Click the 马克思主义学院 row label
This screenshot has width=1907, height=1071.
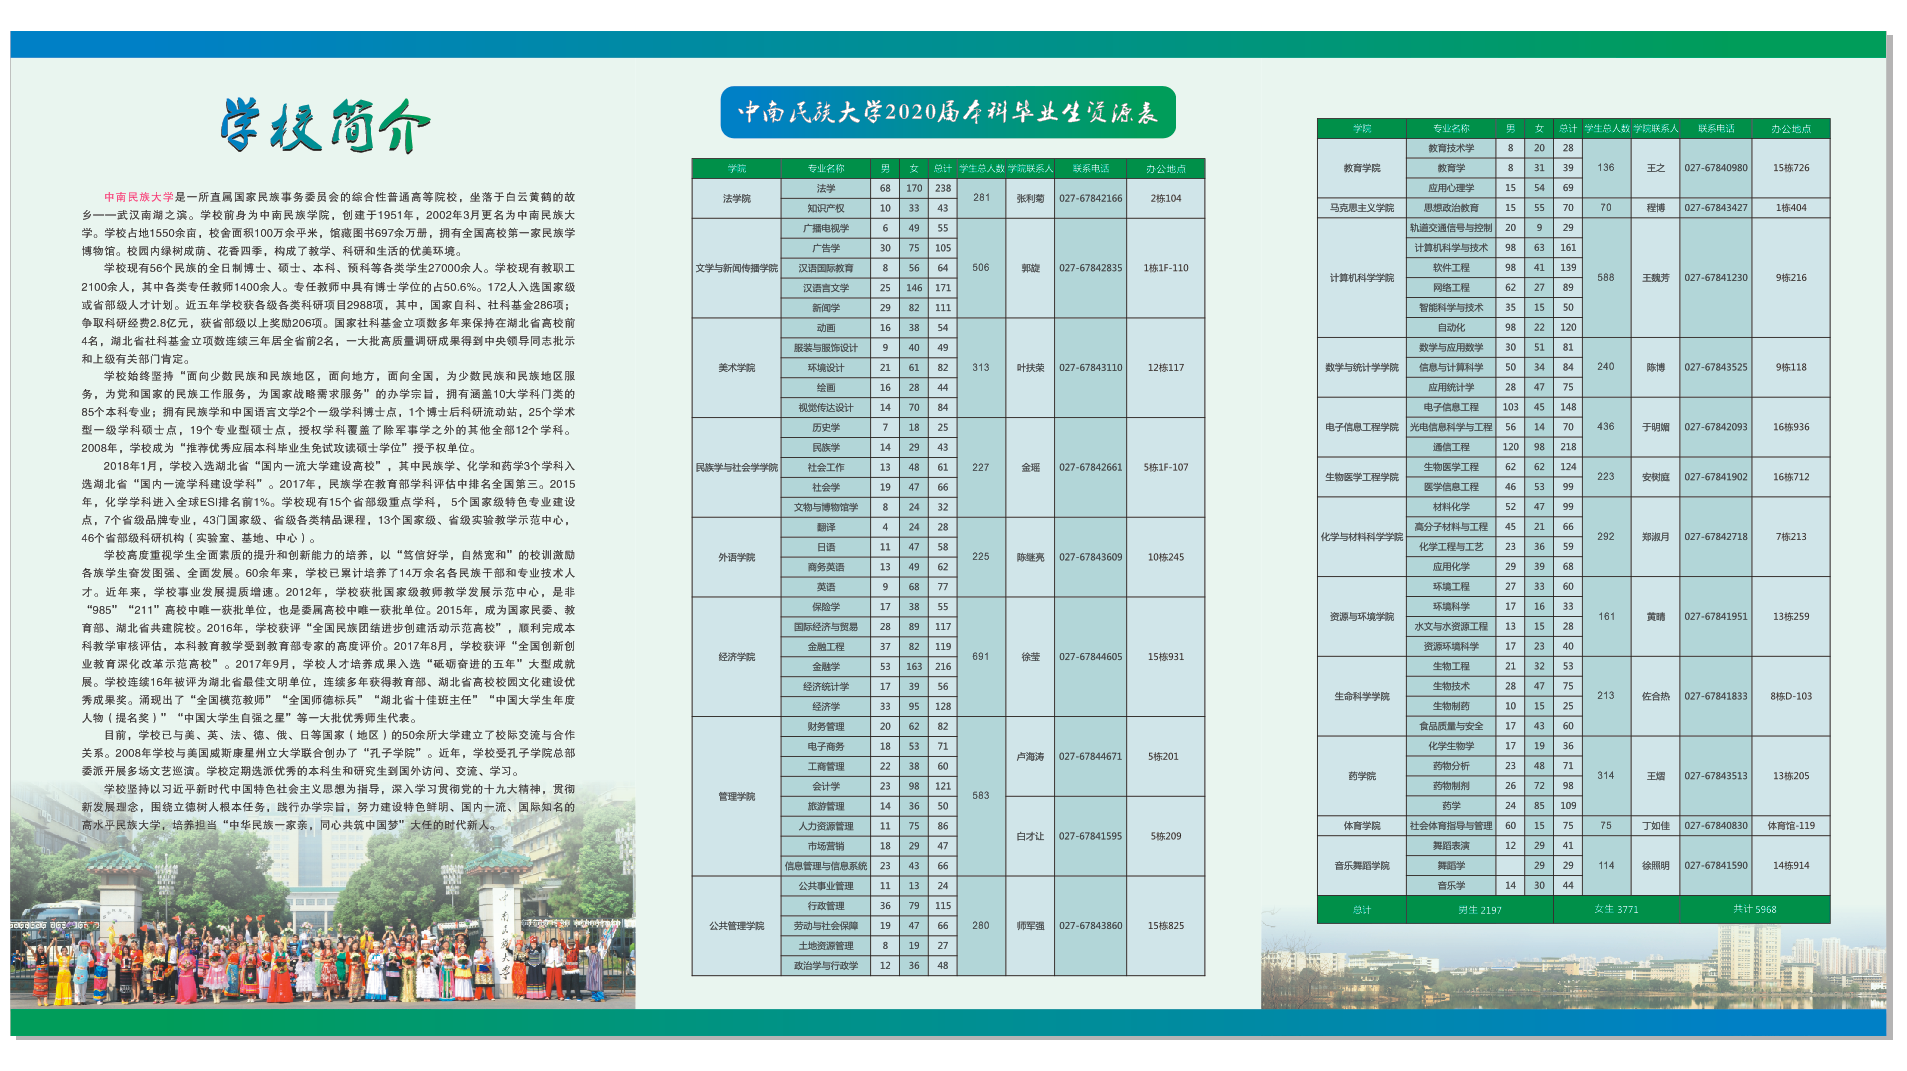pyautogui.click(x=1361, y=208)
